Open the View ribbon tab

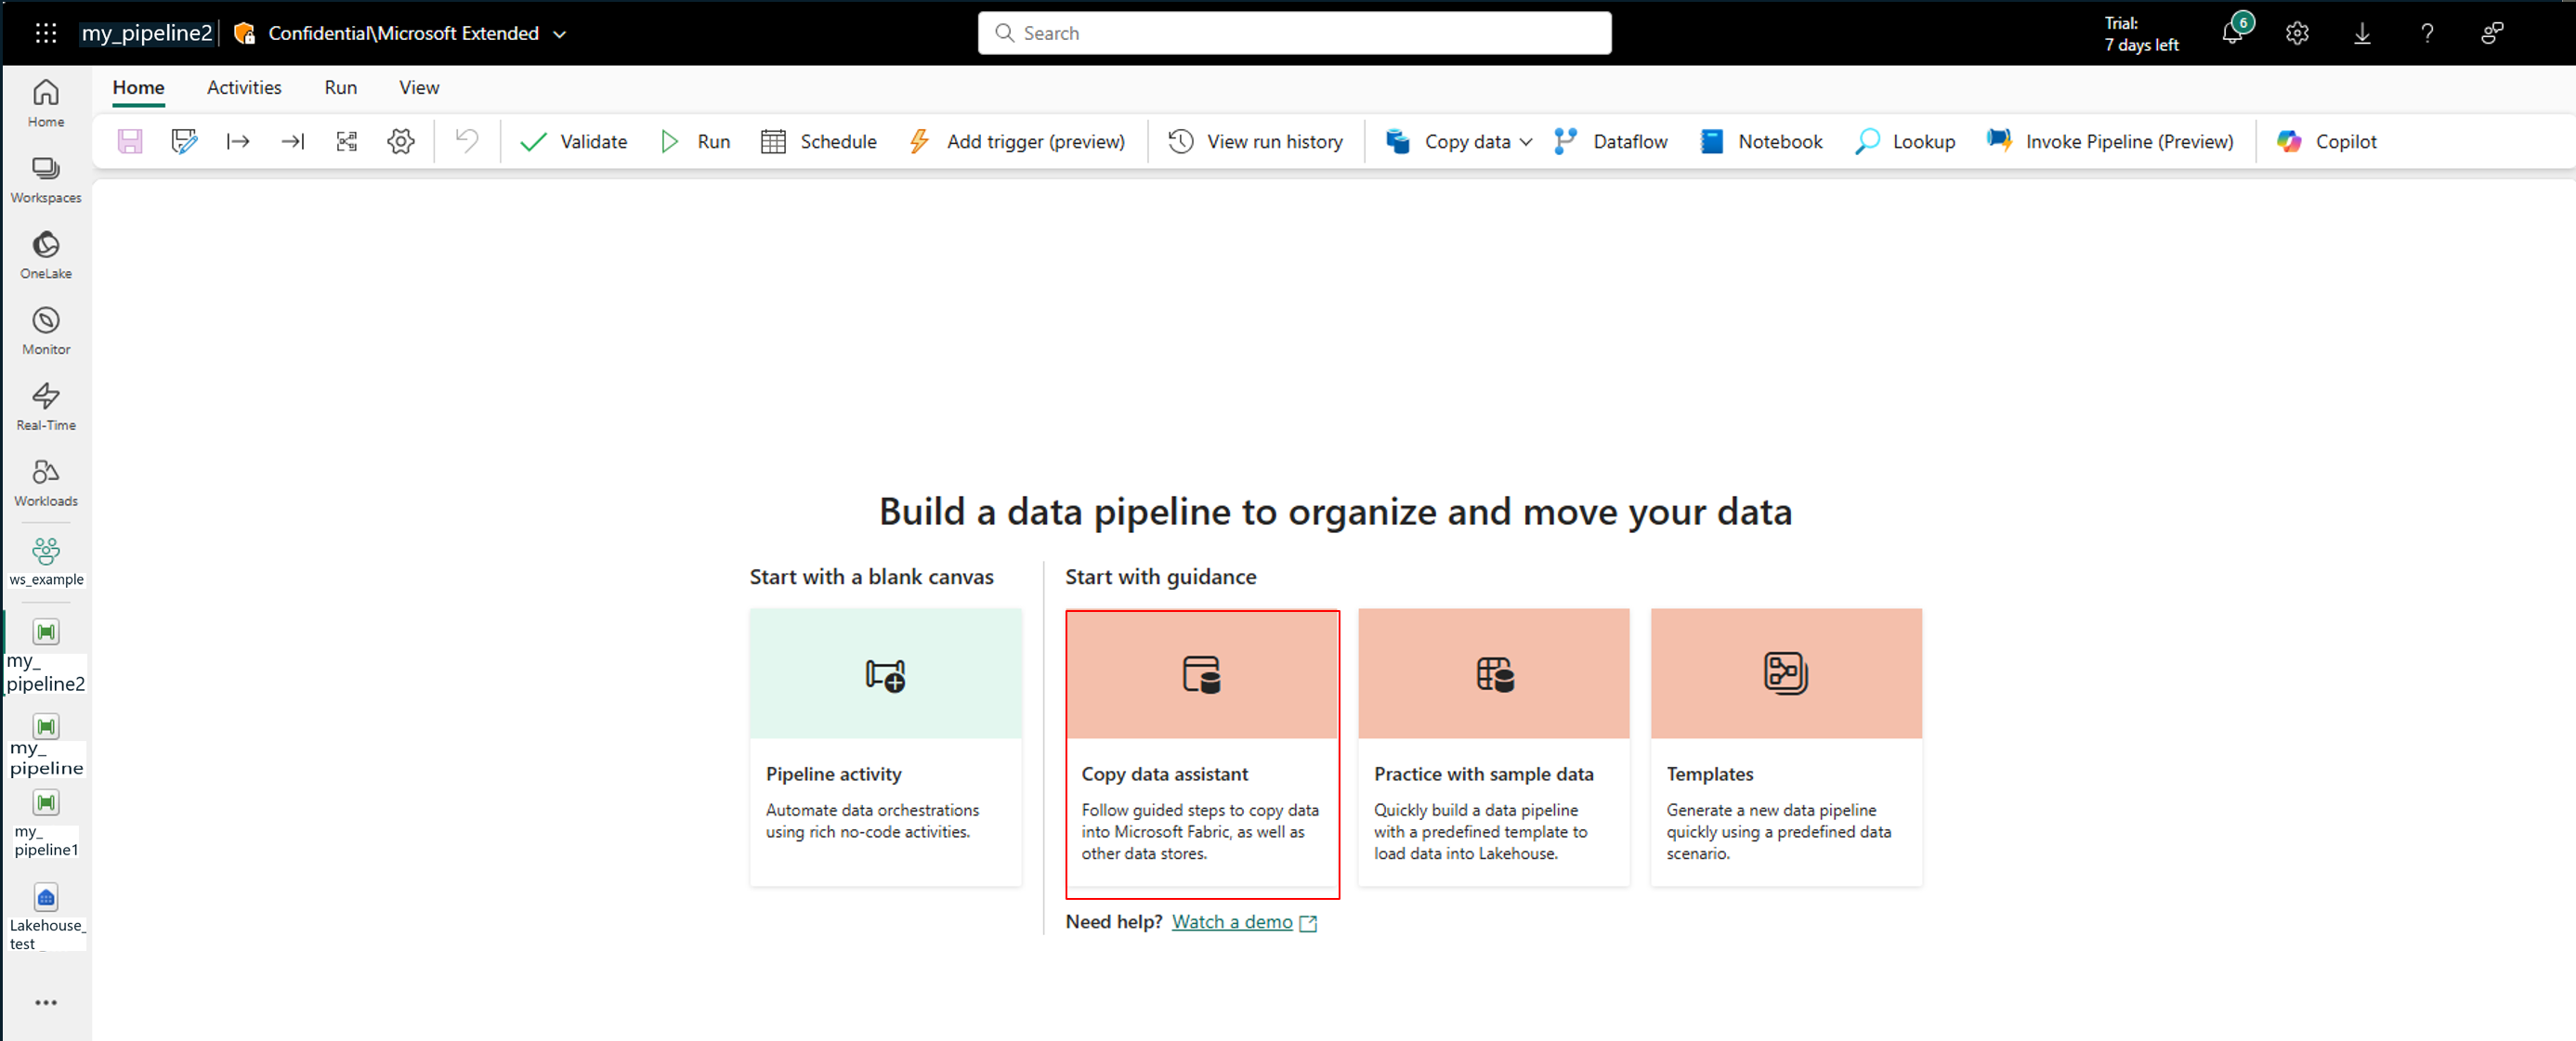pos(419,87)
